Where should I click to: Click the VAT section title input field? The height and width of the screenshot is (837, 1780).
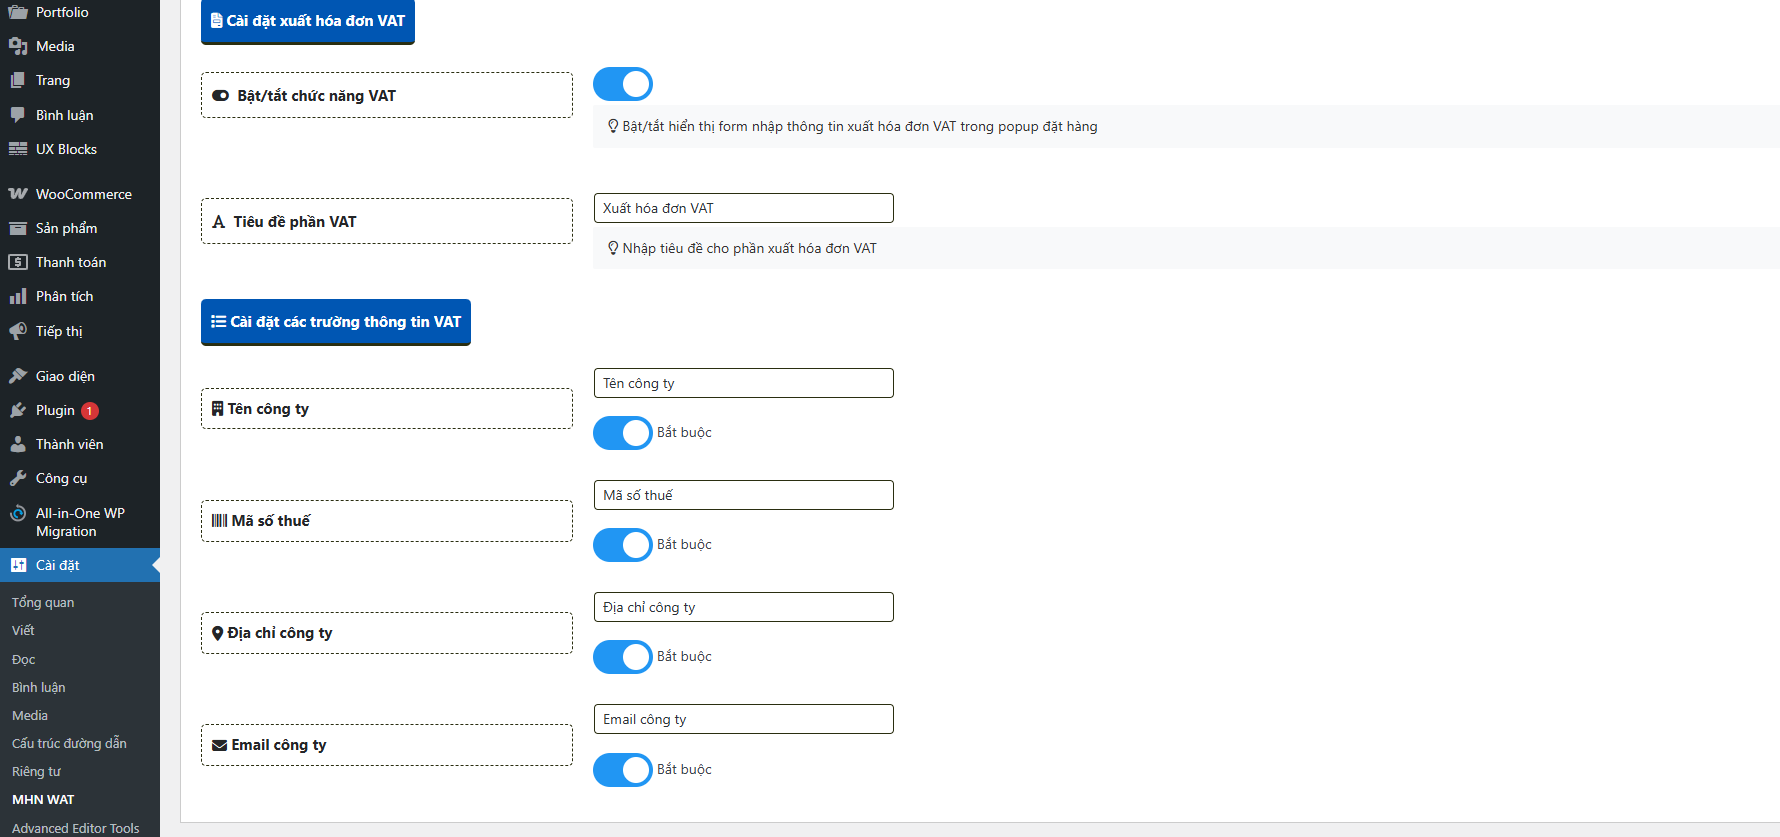coord(743,208)
